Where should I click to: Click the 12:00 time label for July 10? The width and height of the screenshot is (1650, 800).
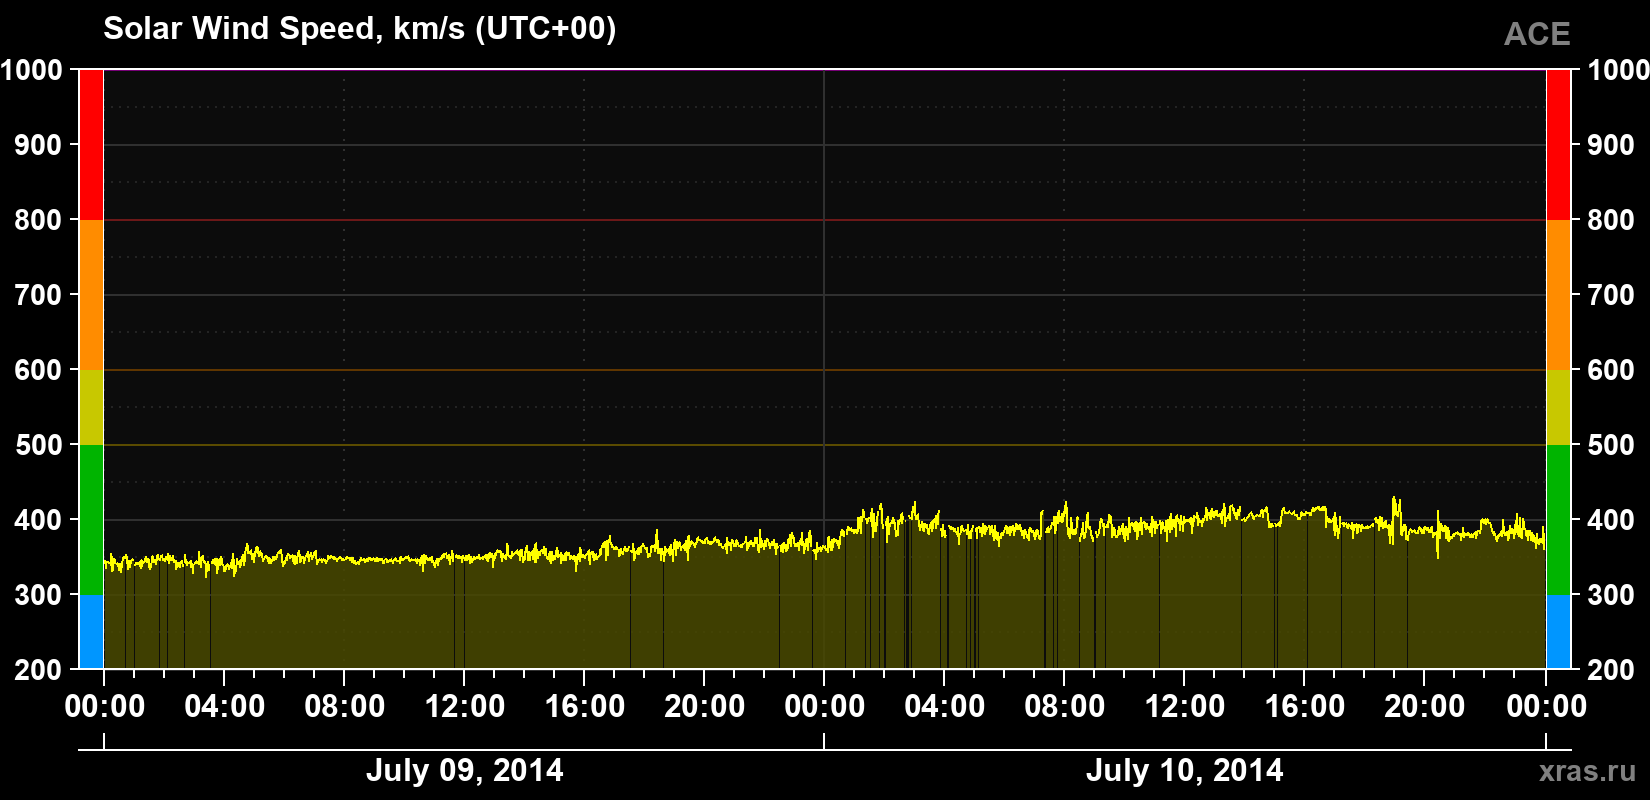[1184, 707]
